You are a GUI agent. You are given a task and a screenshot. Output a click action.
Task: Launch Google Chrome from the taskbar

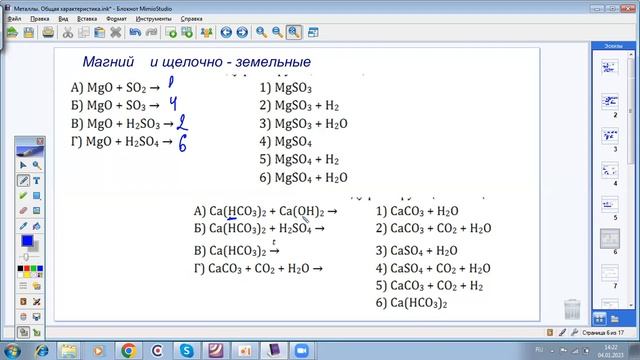click(129, 351)
